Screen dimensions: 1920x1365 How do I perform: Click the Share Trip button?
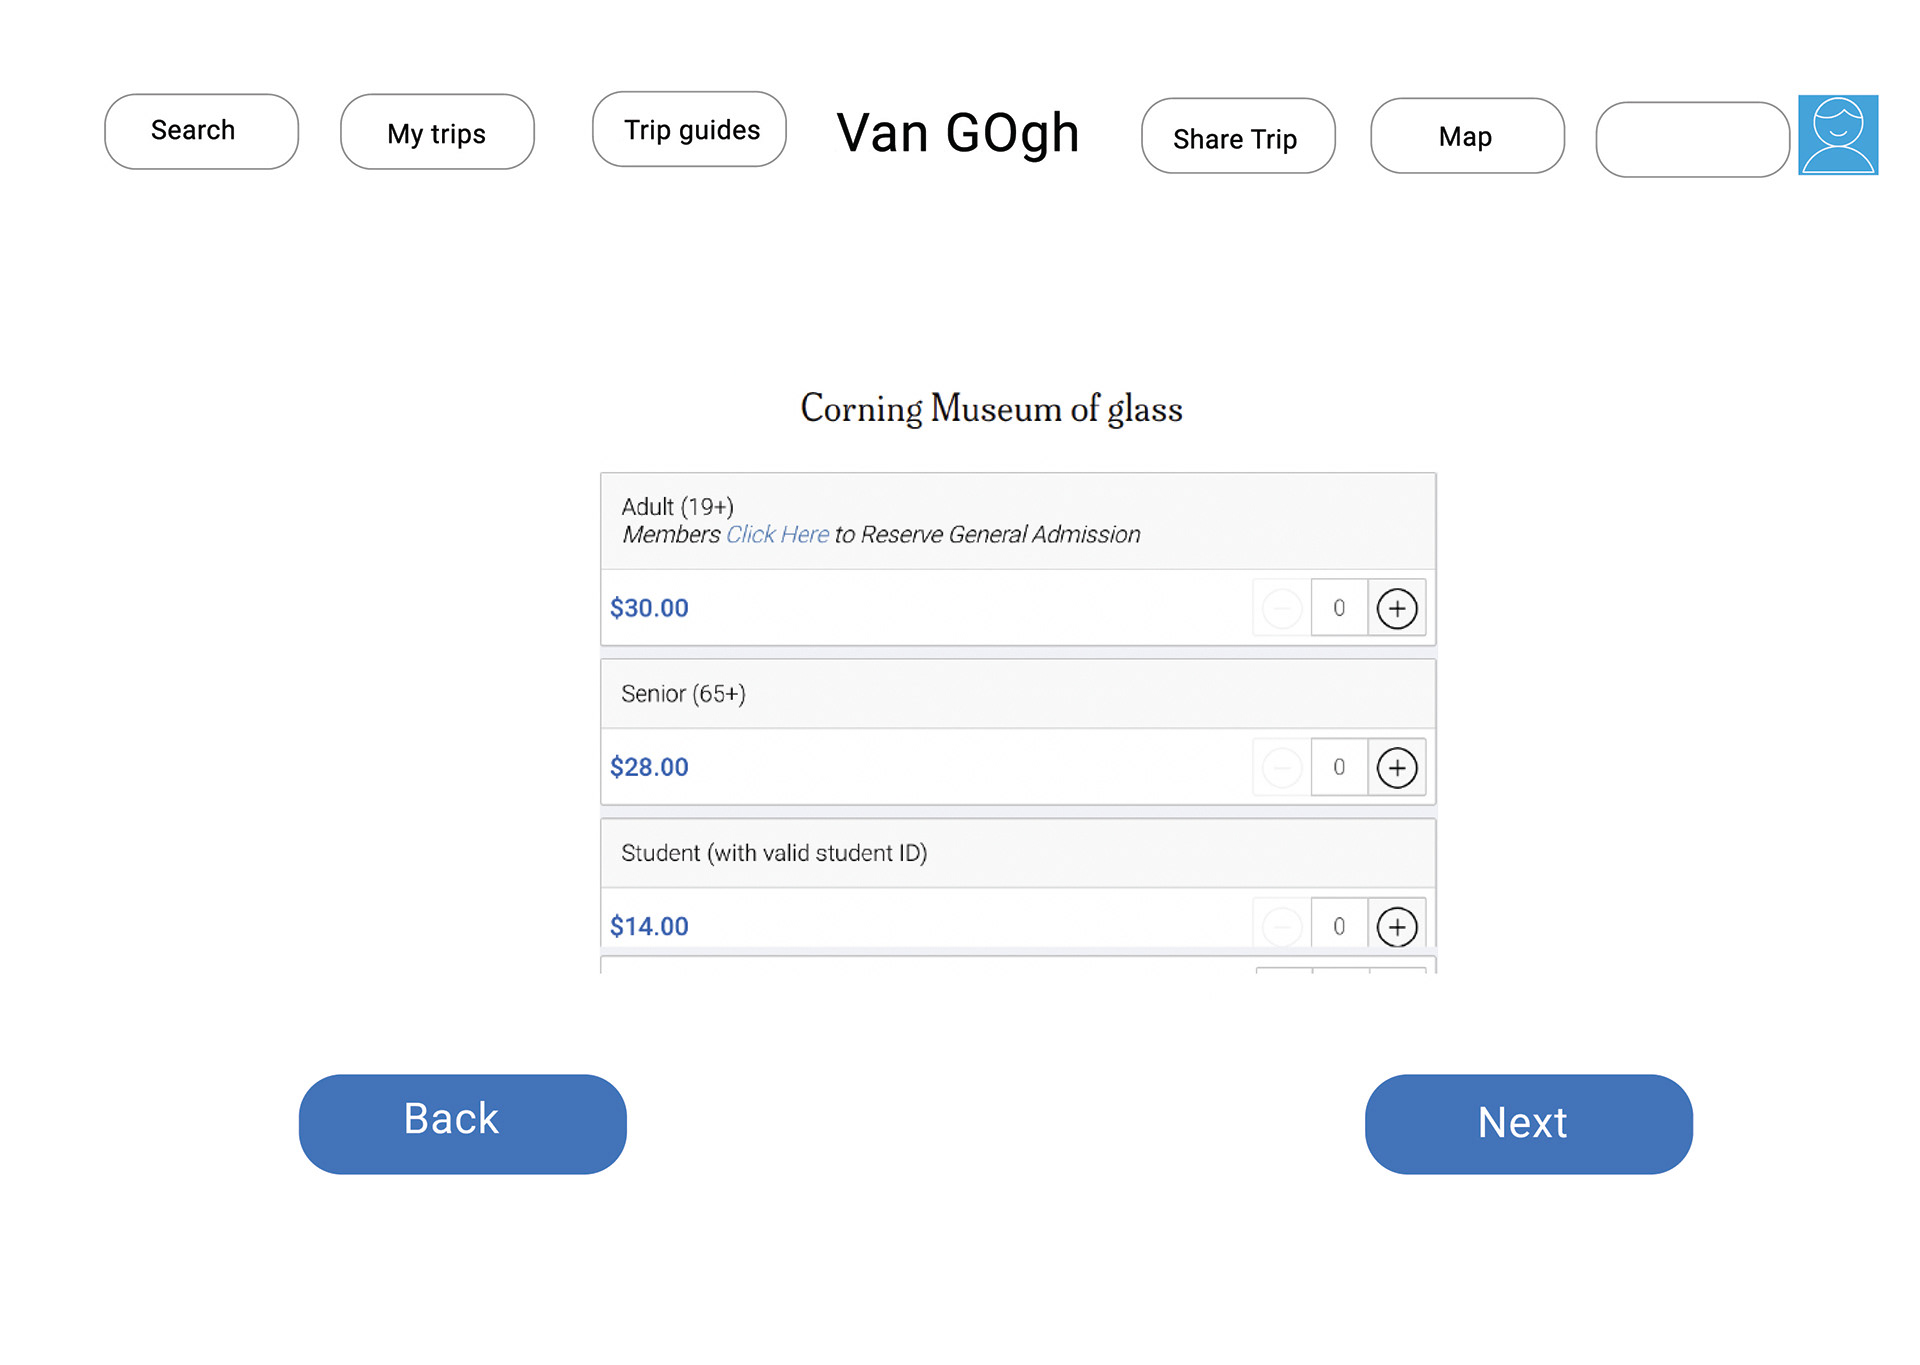1238,136
